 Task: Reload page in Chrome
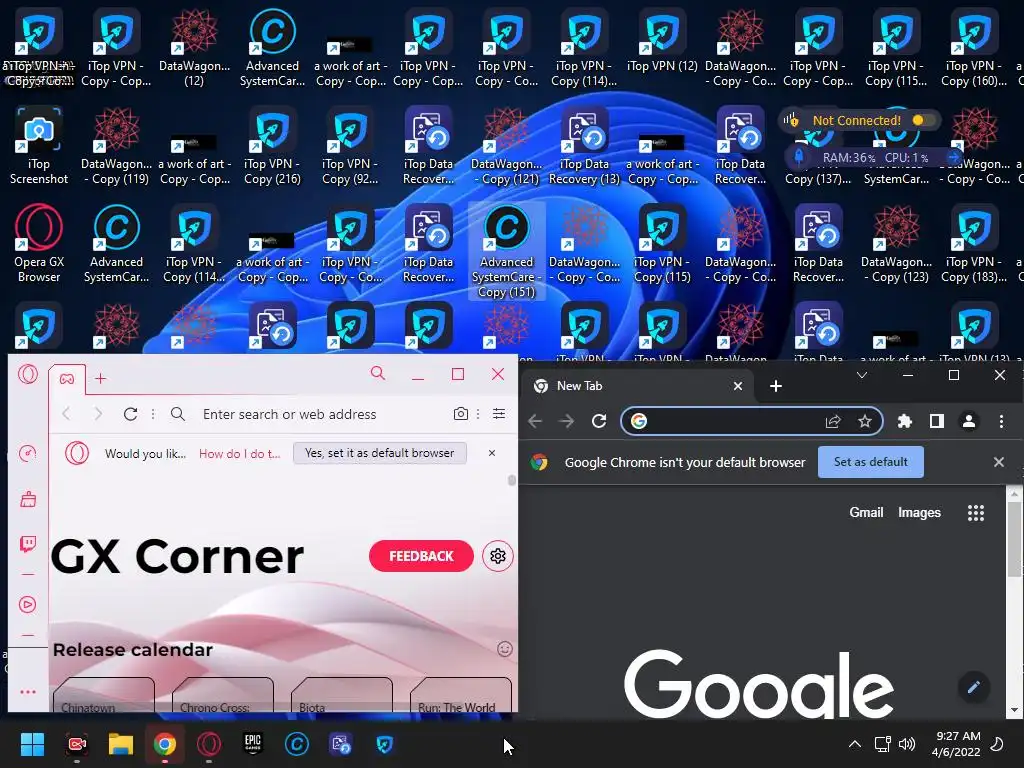pyautogui.click(x=599, y=421)
